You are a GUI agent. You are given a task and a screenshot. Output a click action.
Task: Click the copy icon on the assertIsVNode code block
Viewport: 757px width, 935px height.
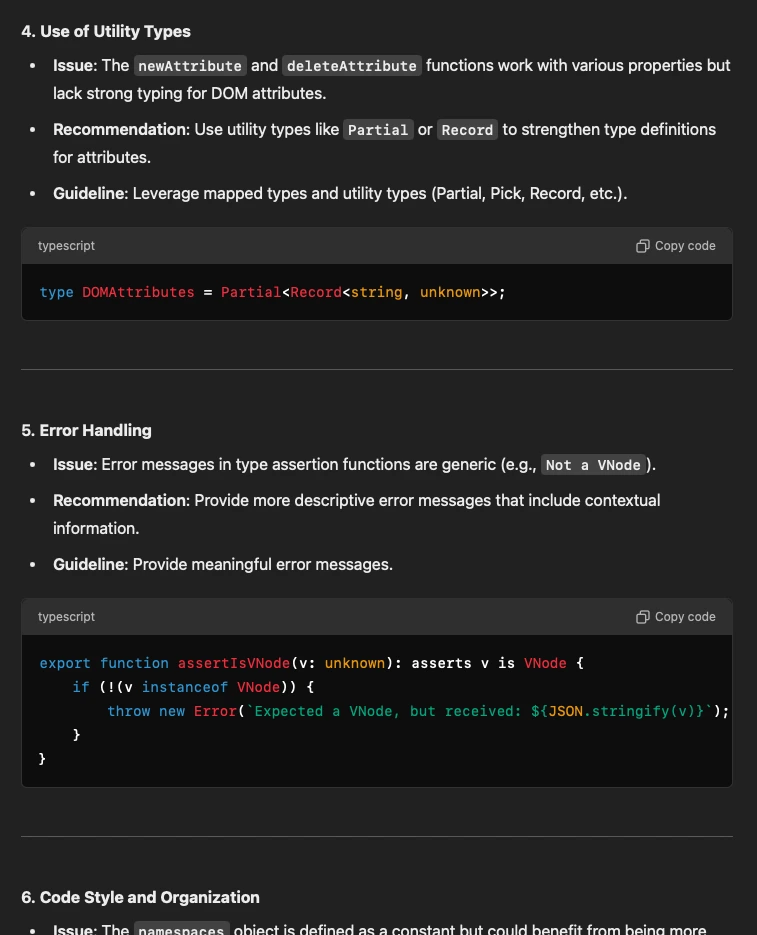tap(642, 617)
